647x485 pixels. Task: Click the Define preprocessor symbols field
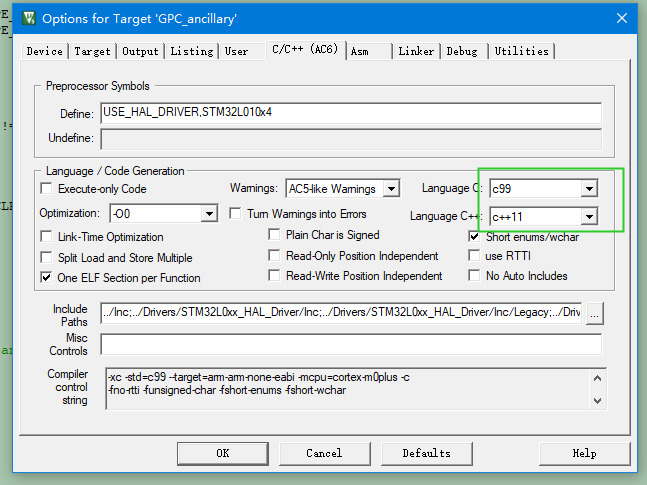tap(351, 113)
